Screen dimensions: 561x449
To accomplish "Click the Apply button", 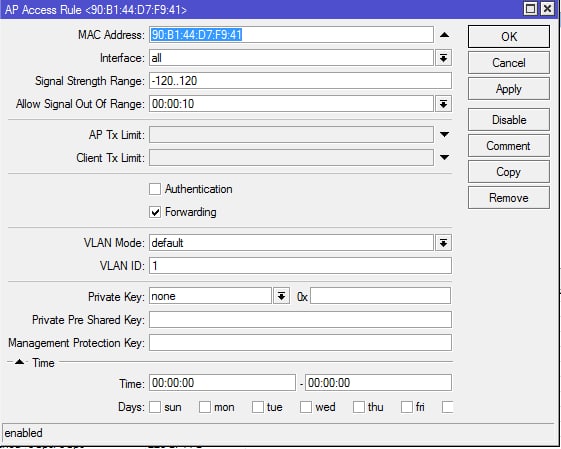I will [x=509, y=89].
